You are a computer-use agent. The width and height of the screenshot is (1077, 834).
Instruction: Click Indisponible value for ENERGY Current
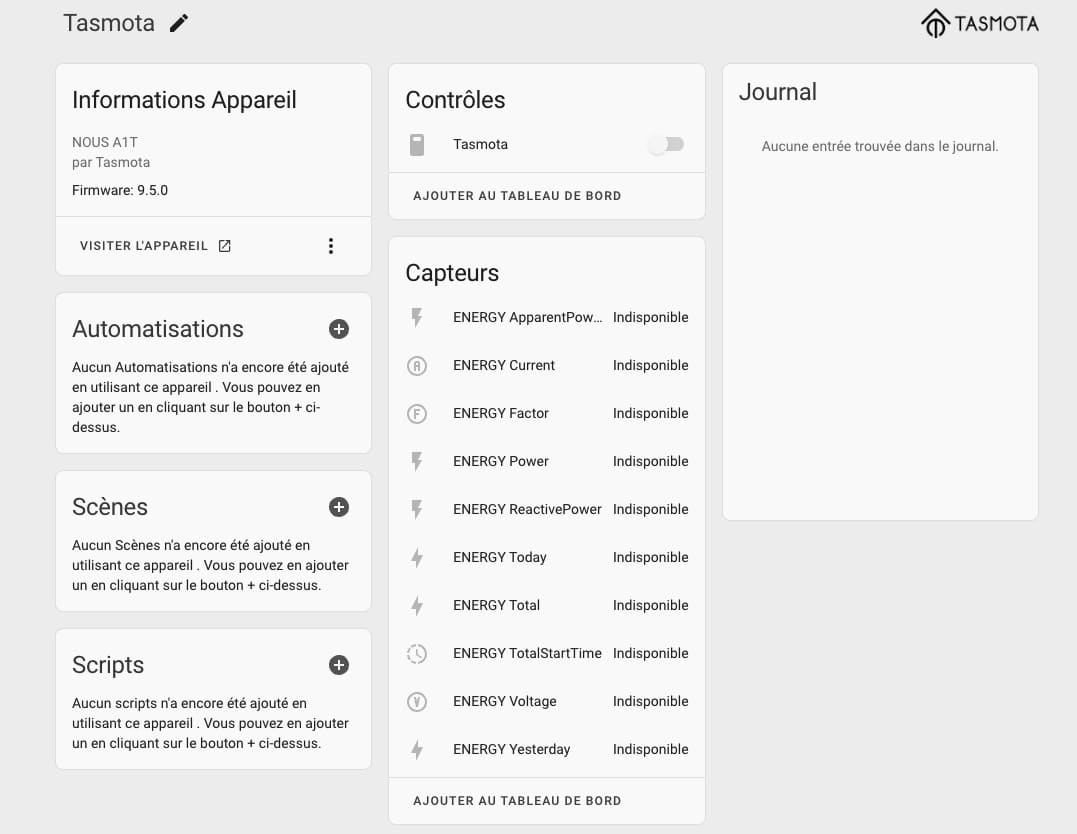coord(650,365)
